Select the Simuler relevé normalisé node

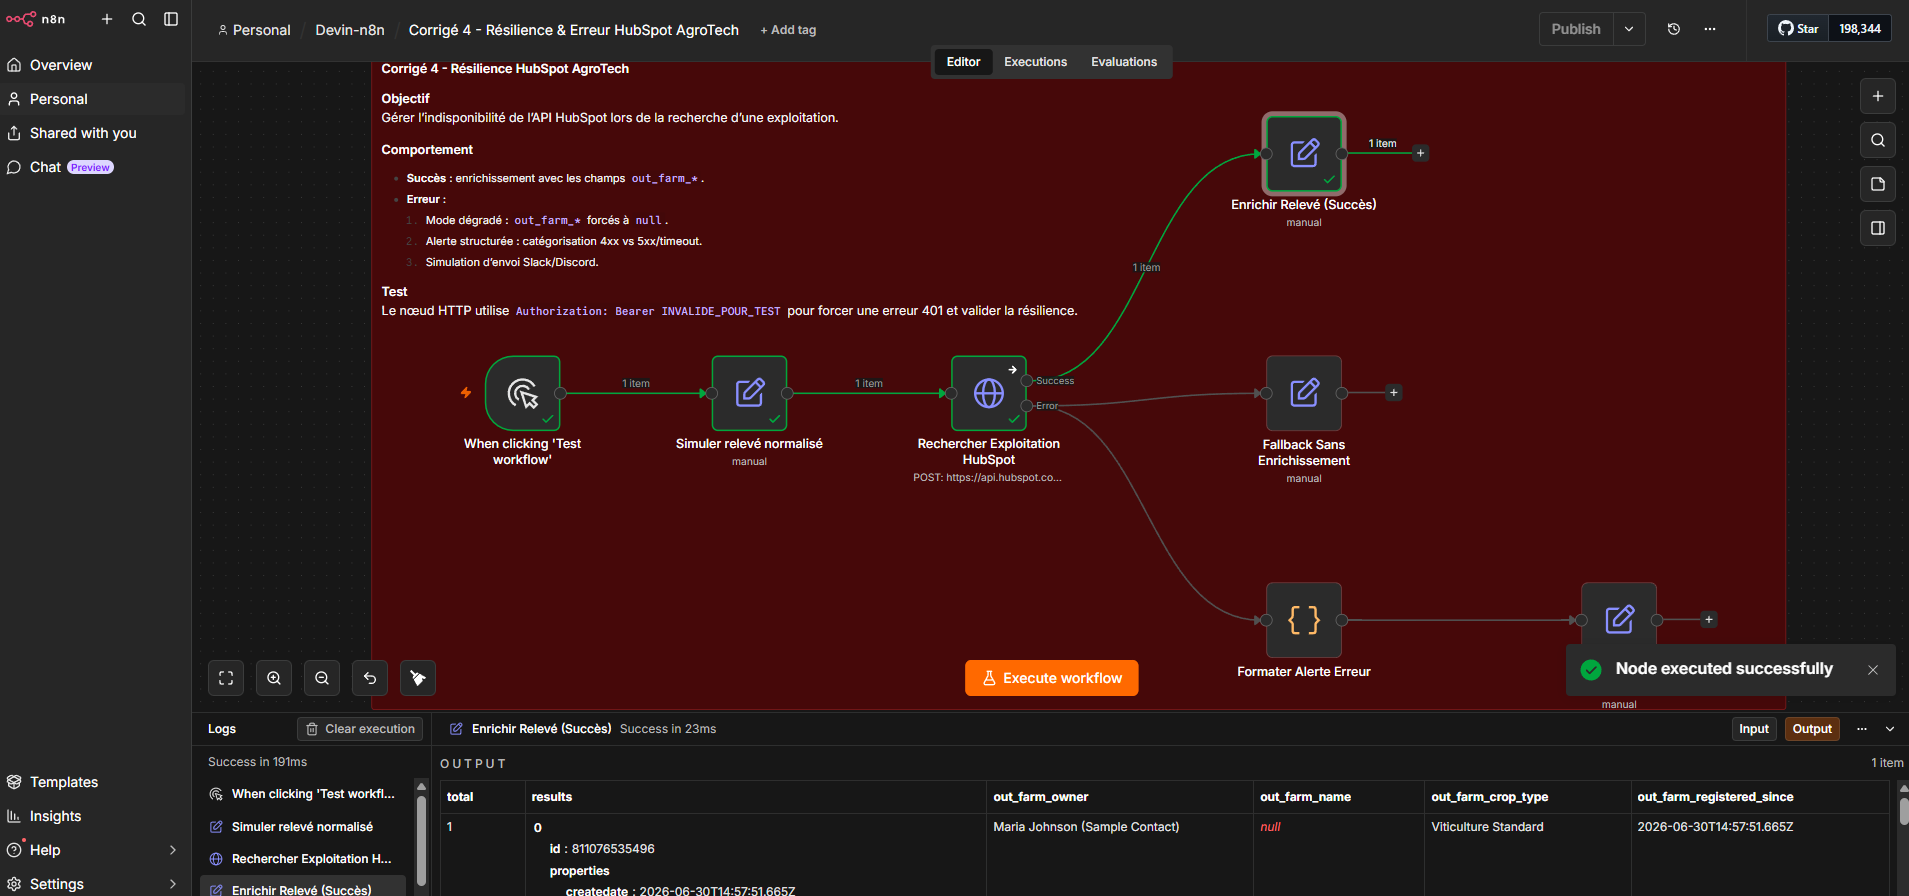749,393
